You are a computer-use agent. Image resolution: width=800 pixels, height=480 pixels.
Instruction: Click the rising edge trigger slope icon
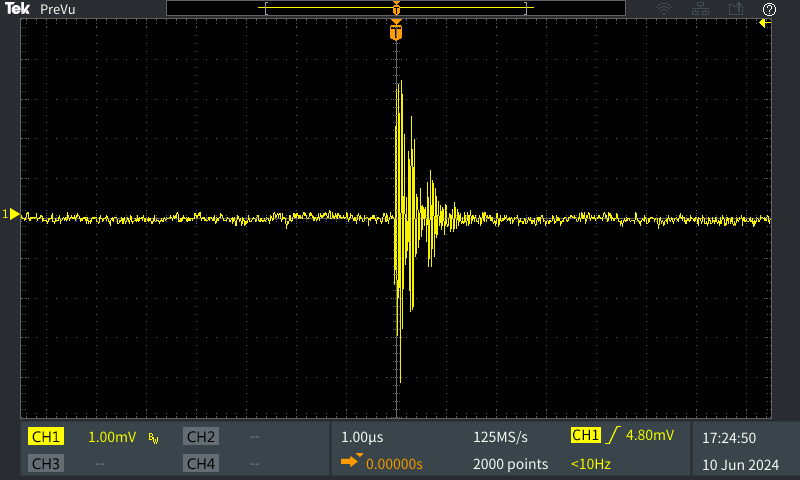tap(610, 435)
